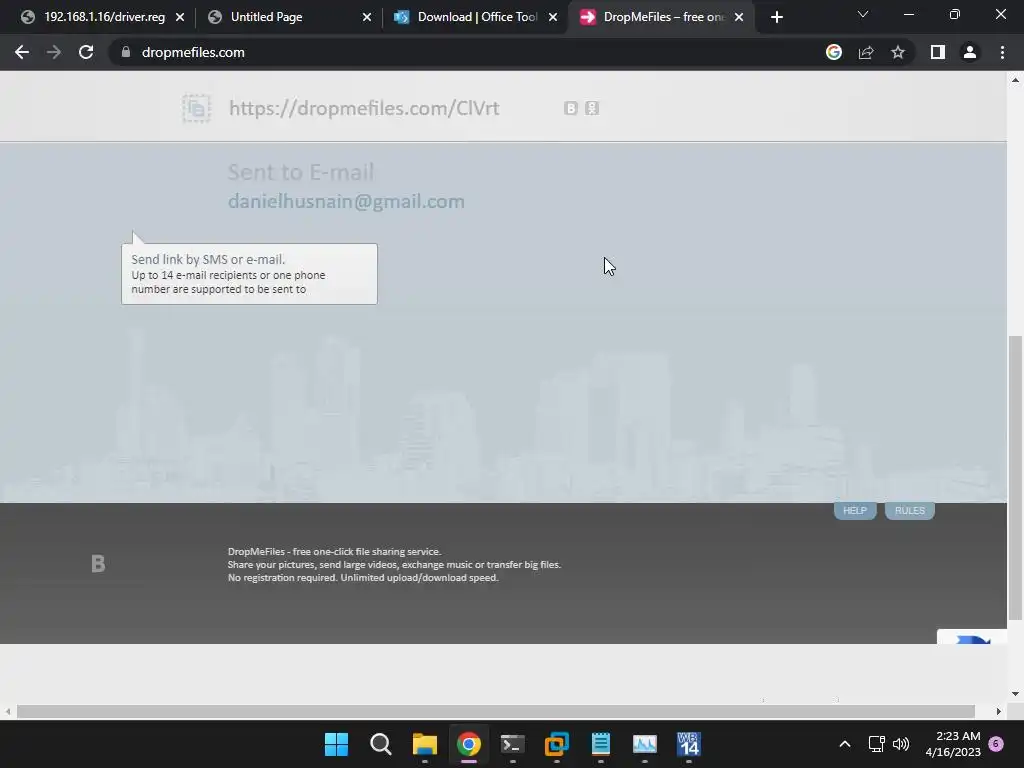Open the RULES button
1024x768 pixels.
click(x=910, y=511)
